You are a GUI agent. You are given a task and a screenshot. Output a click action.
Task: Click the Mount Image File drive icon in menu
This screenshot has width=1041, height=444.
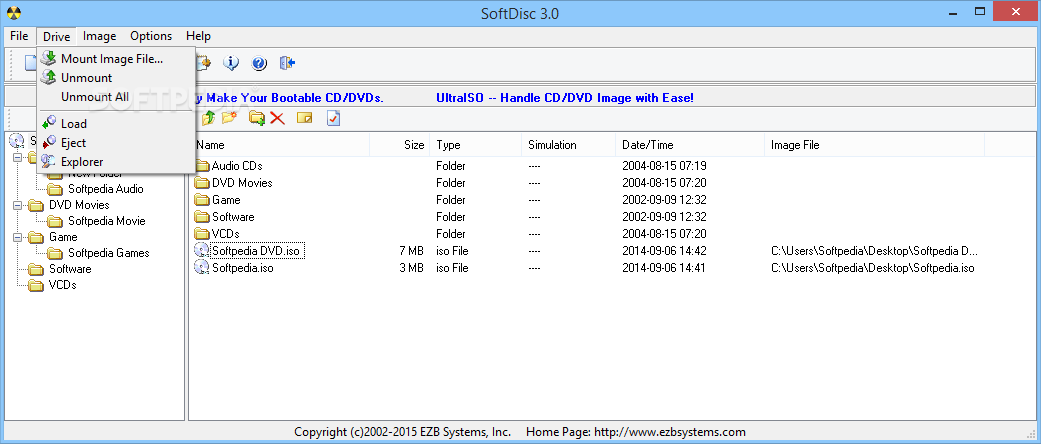(x=48, y=58)
